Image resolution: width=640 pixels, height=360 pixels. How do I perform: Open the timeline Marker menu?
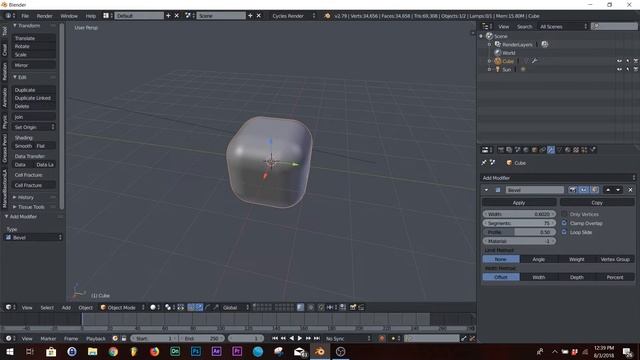(x=48, y=338)
